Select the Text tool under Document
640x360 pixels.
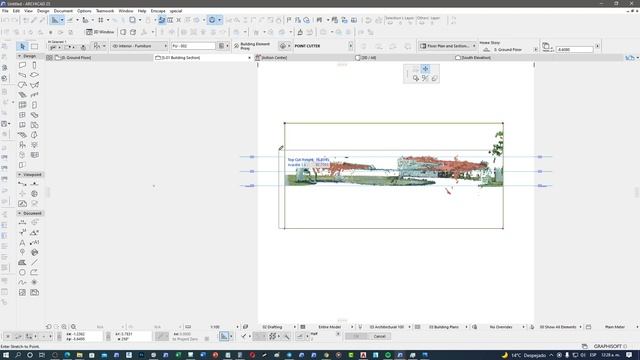tap(22, 242)
